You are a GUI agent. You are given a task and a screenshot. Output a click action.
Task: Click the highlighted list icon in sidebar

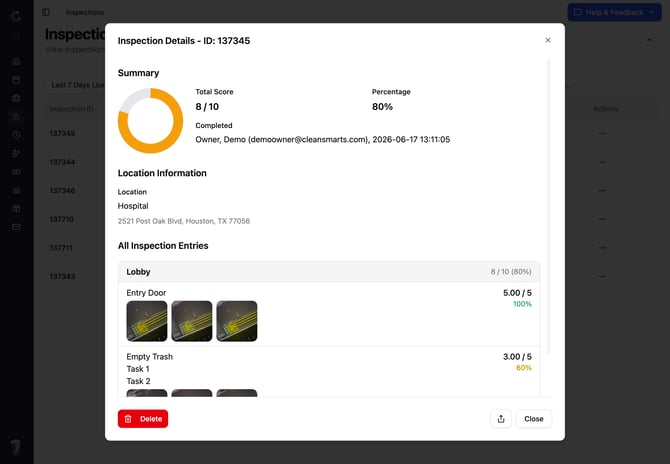(16, 117)
